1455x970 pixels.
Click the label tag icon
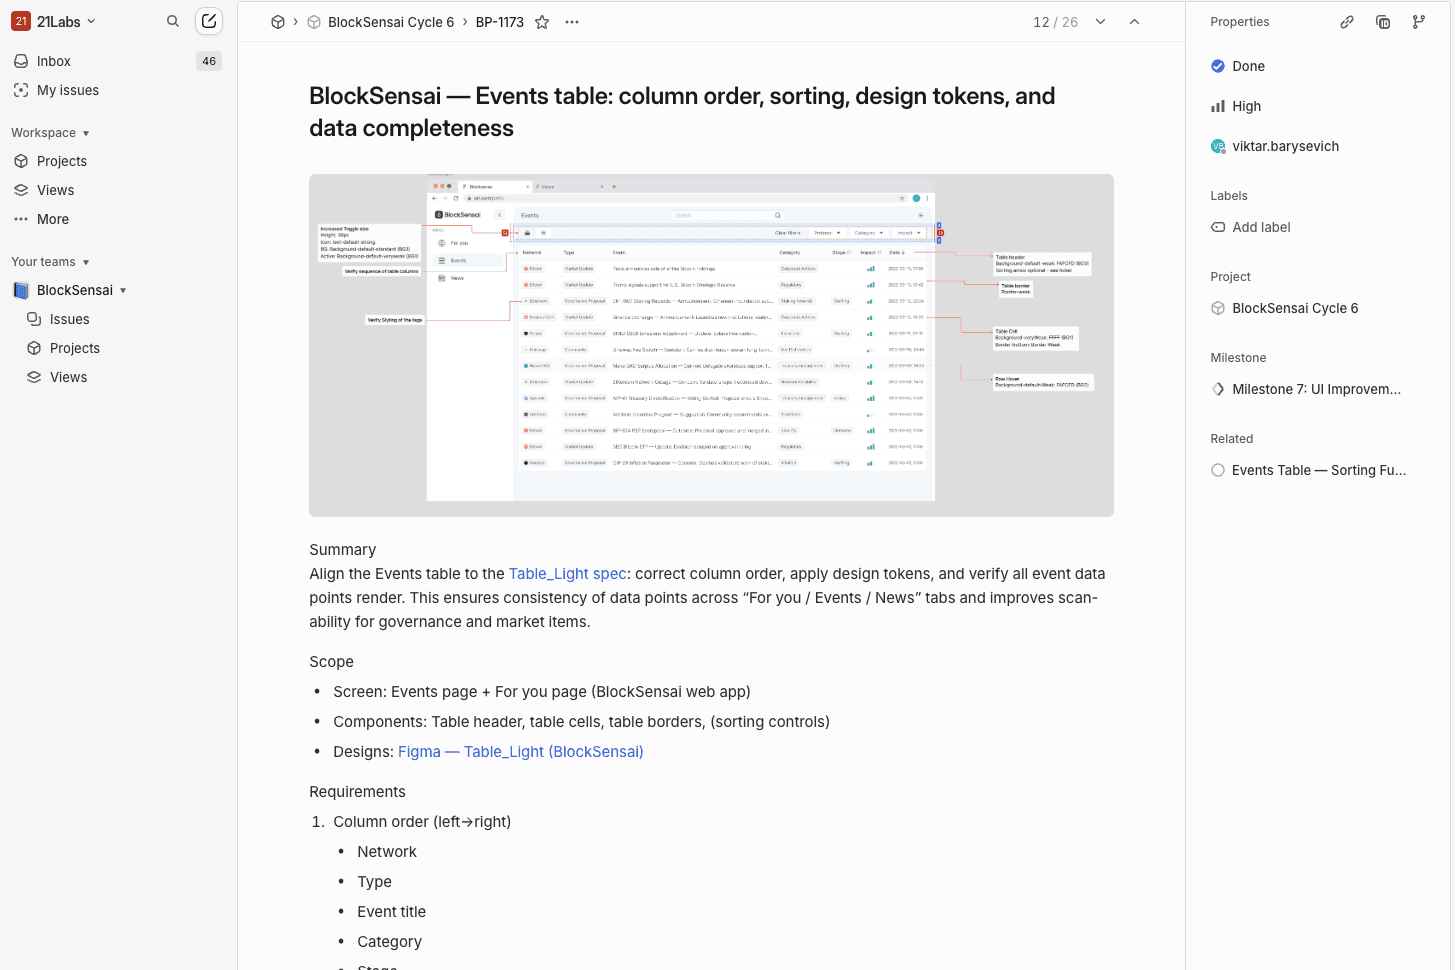tap(1218, 227)
